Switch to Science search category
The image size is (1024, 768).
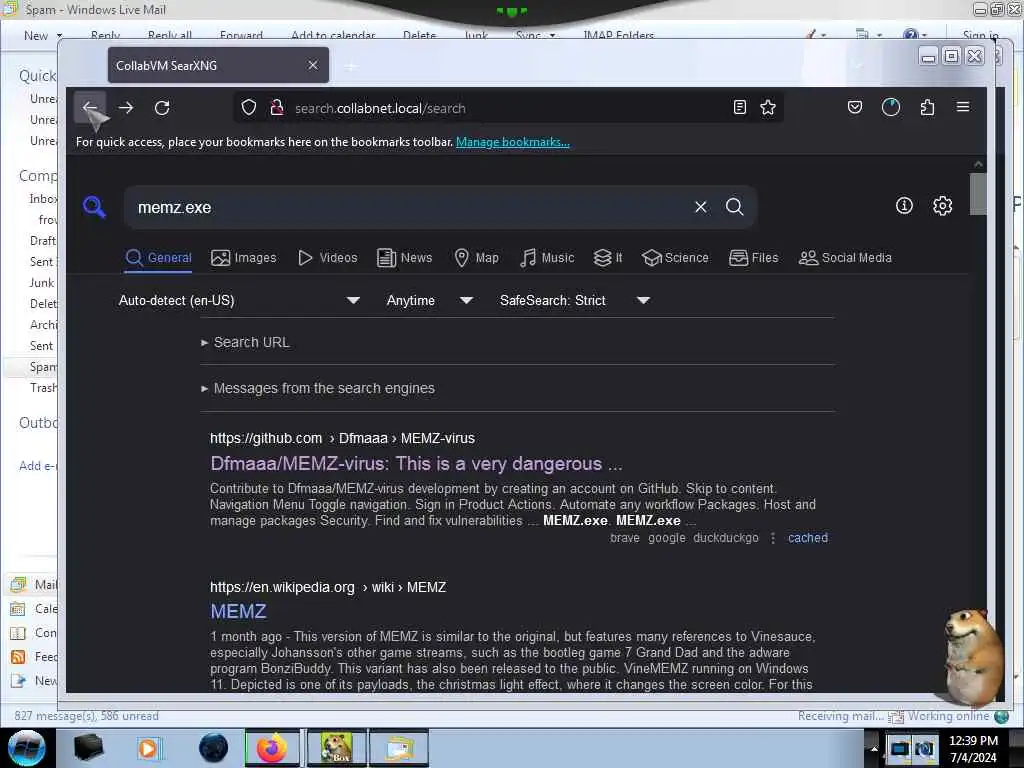[675, 258]
